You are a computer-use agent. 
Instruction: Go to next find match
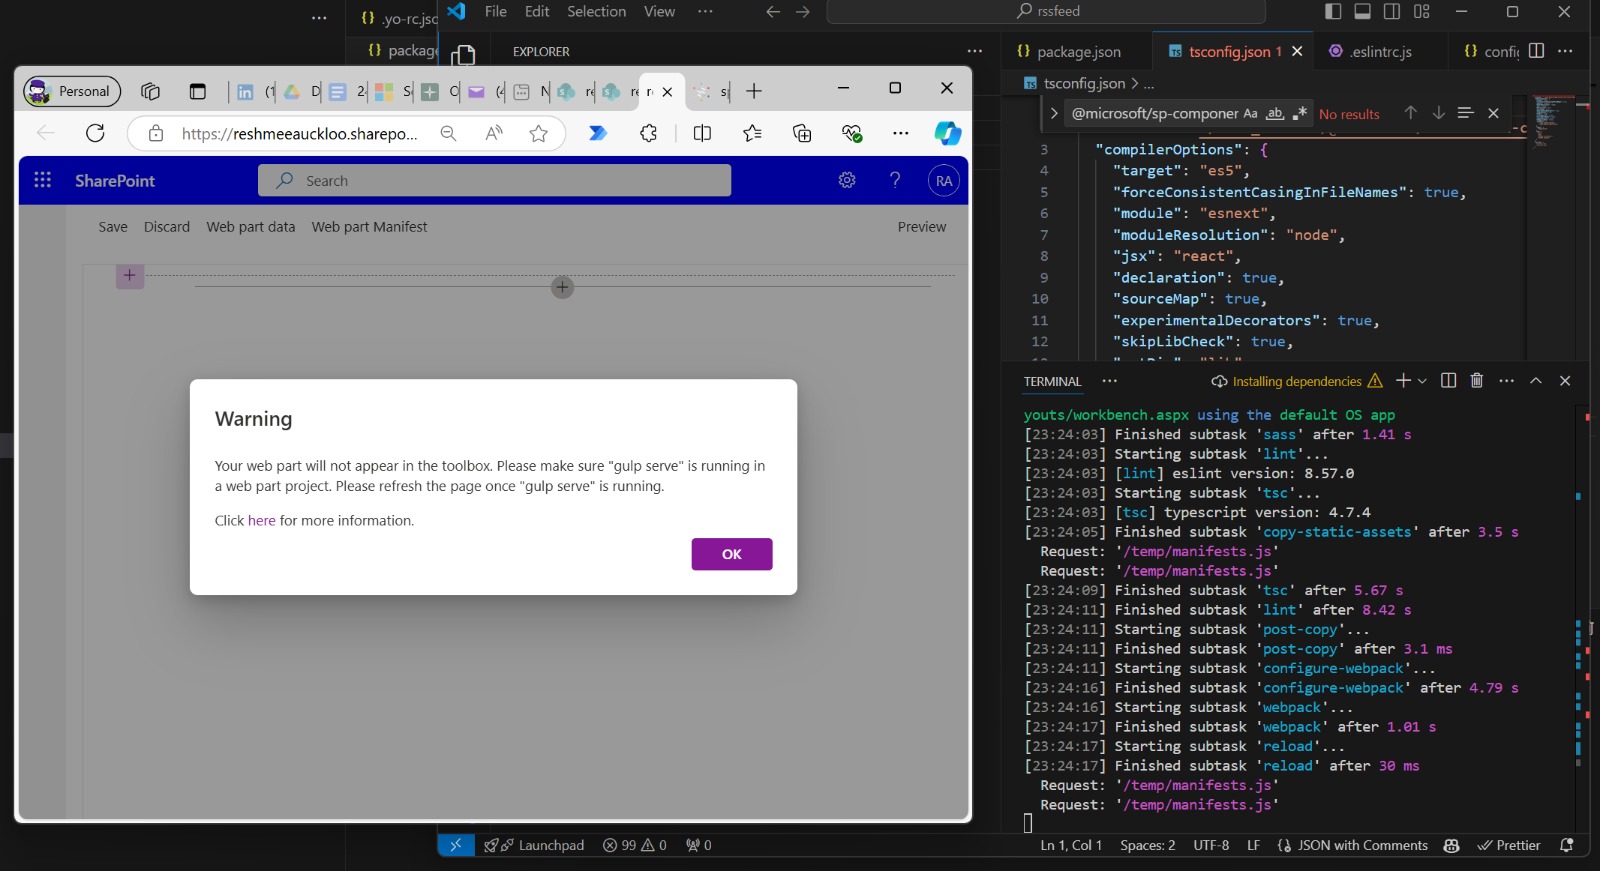(x=1438, y=113)
